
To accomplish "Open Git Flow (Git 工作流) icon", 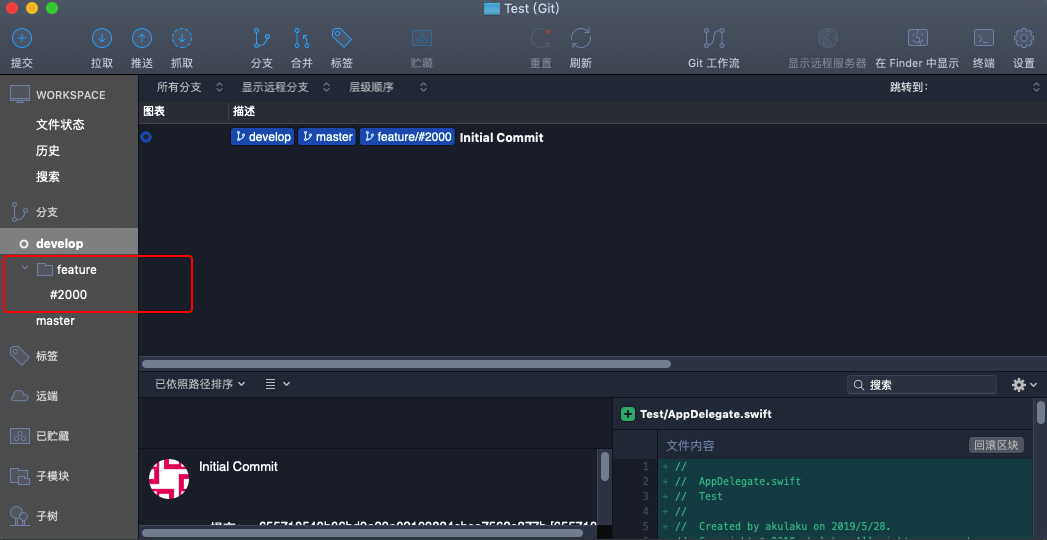I will pos(714,39).
